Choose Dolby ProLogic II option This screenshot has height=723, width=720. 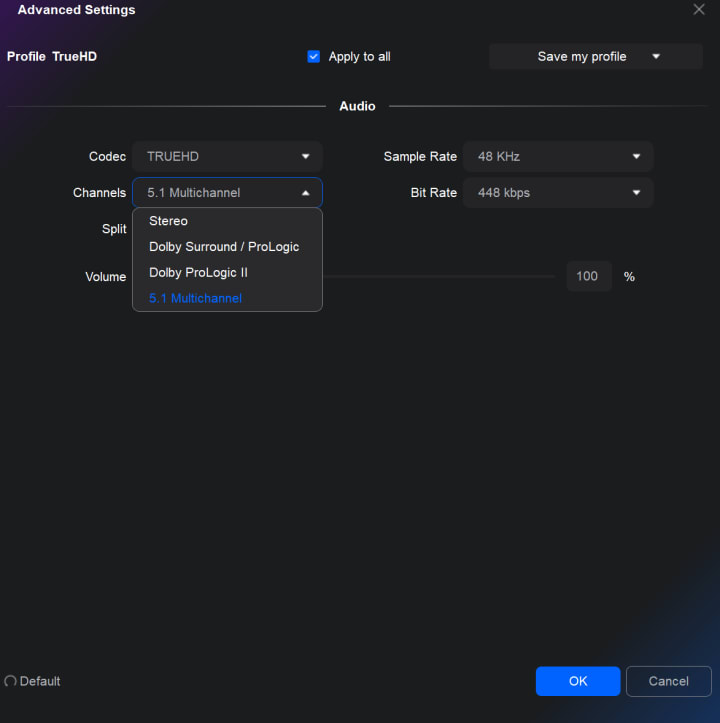(x=227, y=273)
